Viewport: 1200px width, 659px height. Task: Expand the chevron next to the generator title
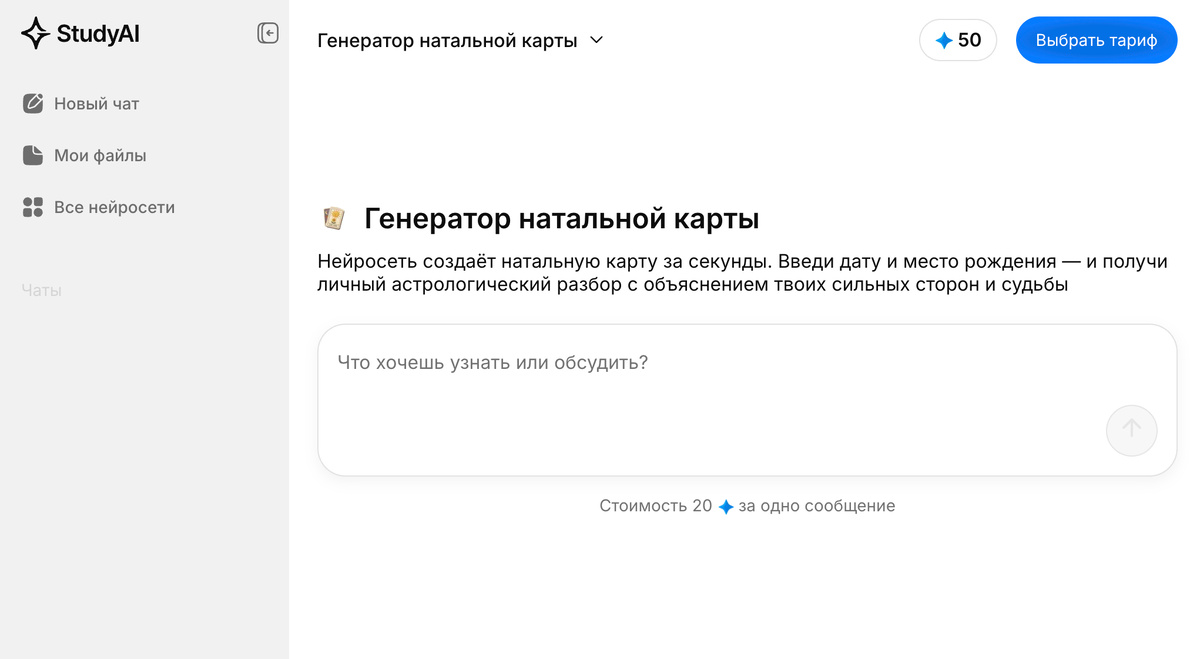pyautogui.click(x=596, y=41)
